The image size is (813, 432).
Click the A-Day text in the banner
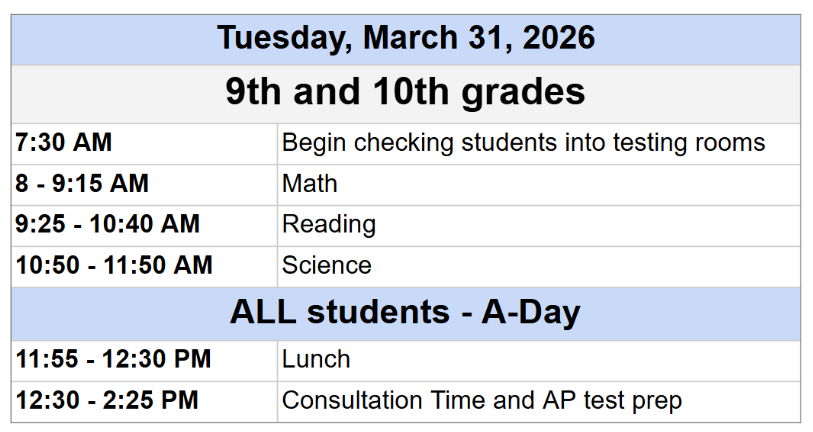[531, 312]
